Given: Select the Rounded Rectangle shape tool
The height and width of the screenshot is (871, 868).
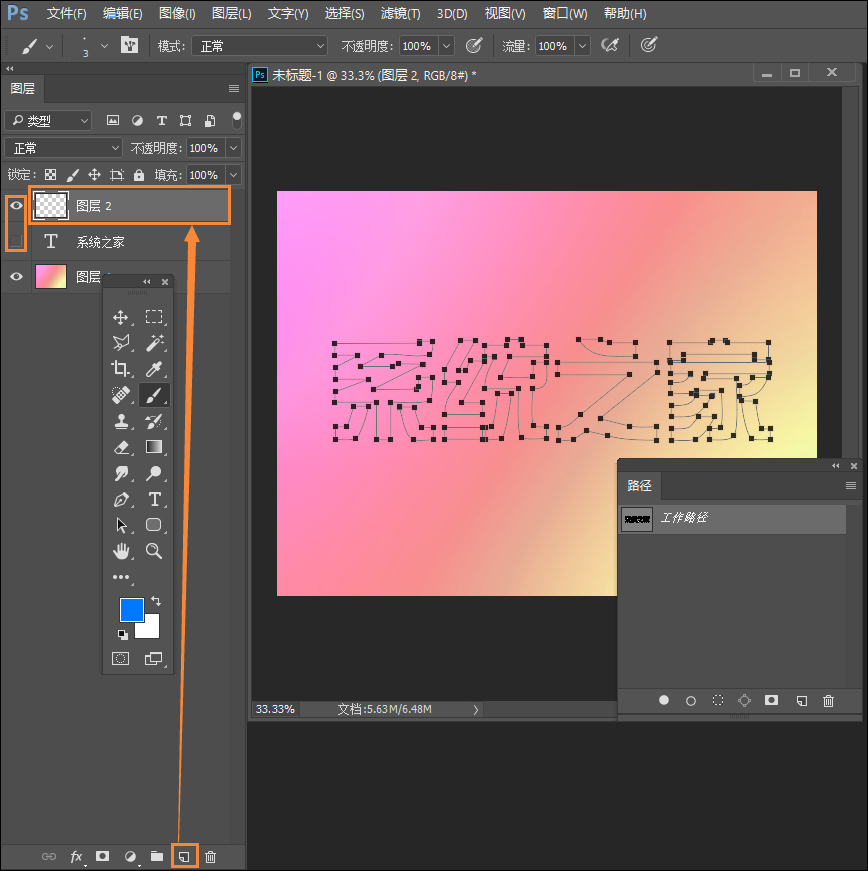Looking at the screenshot, I should click(154, 525).
